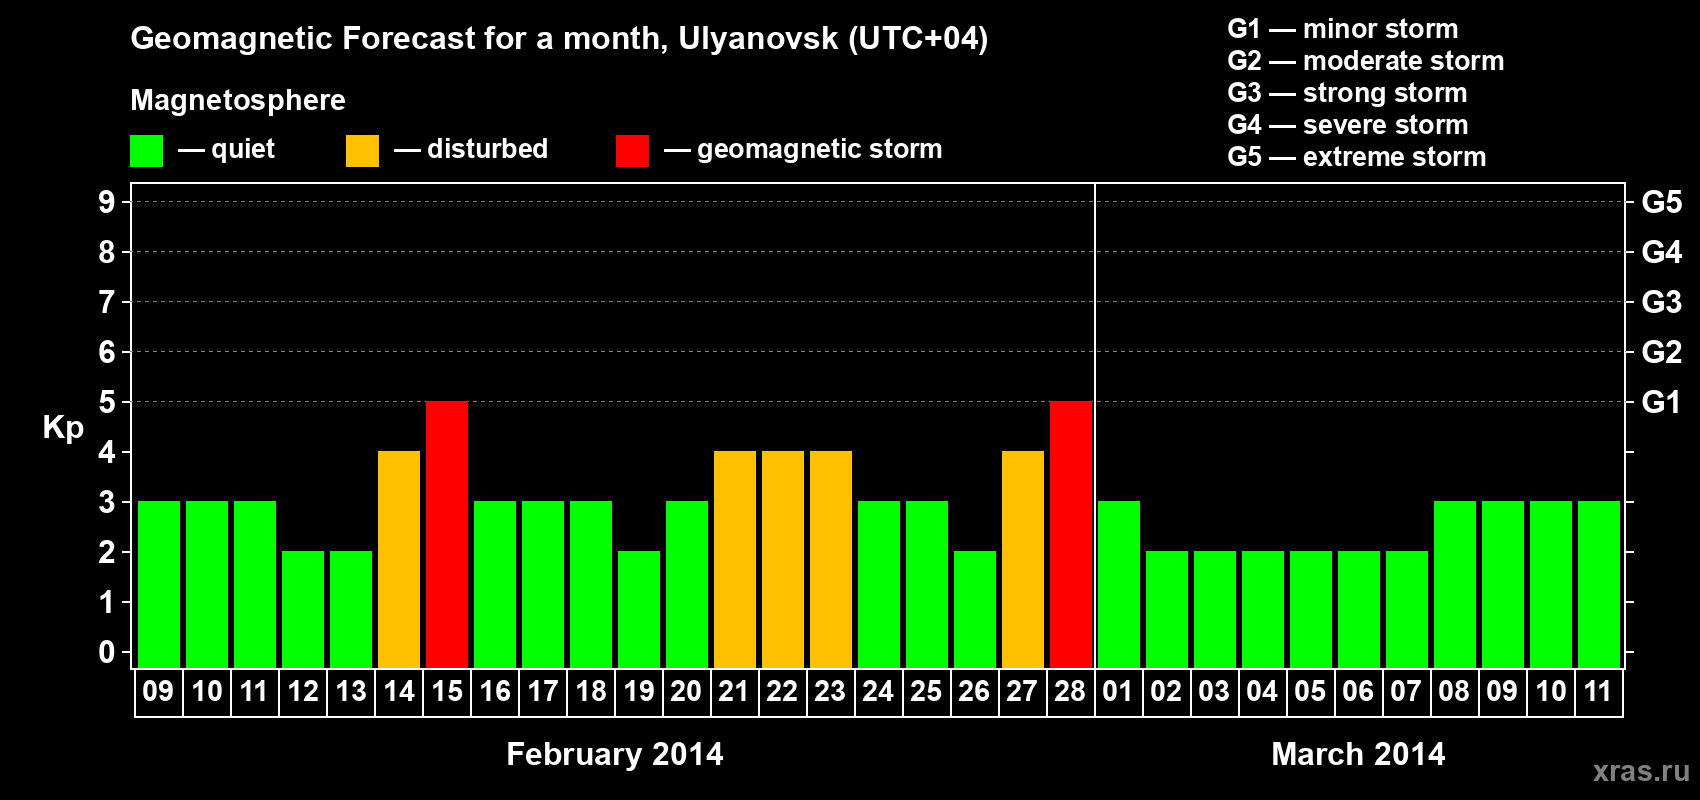Viewport: 1700px width, 800px height.
Task: Click the 20 date label
Action: tap(686, 692)
